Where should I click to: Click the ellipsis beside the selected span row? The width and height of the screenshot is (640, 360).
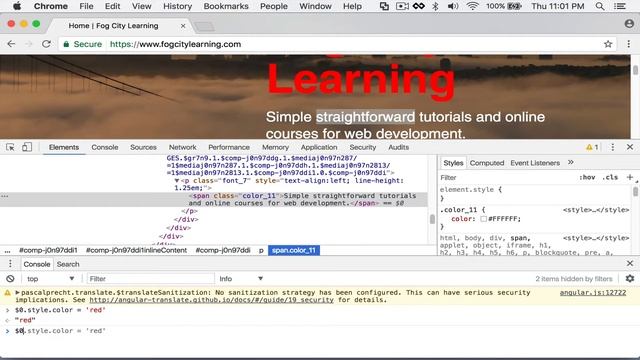coord(4,196)
